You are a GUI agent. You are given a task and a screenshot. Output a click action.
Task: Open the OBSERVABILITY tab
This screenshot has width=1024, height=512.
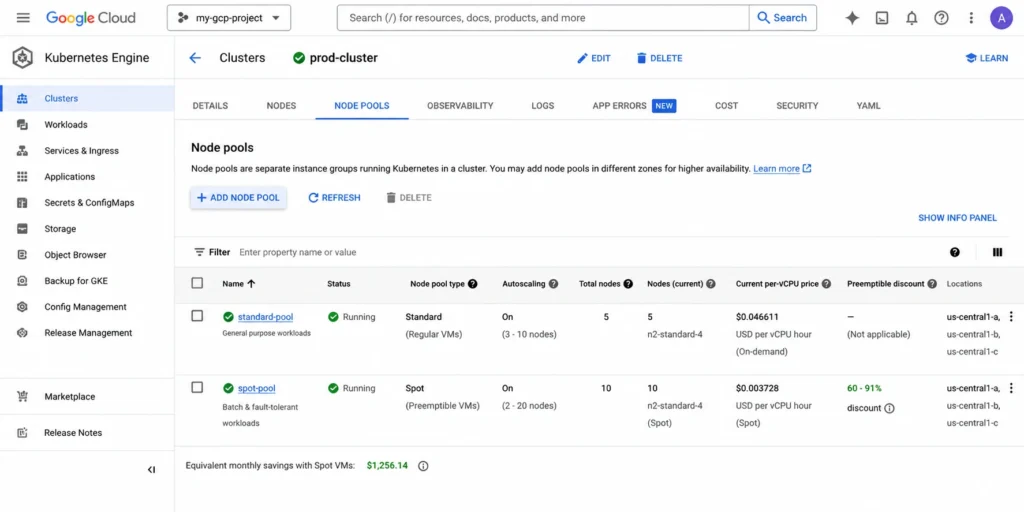(460, 106)
